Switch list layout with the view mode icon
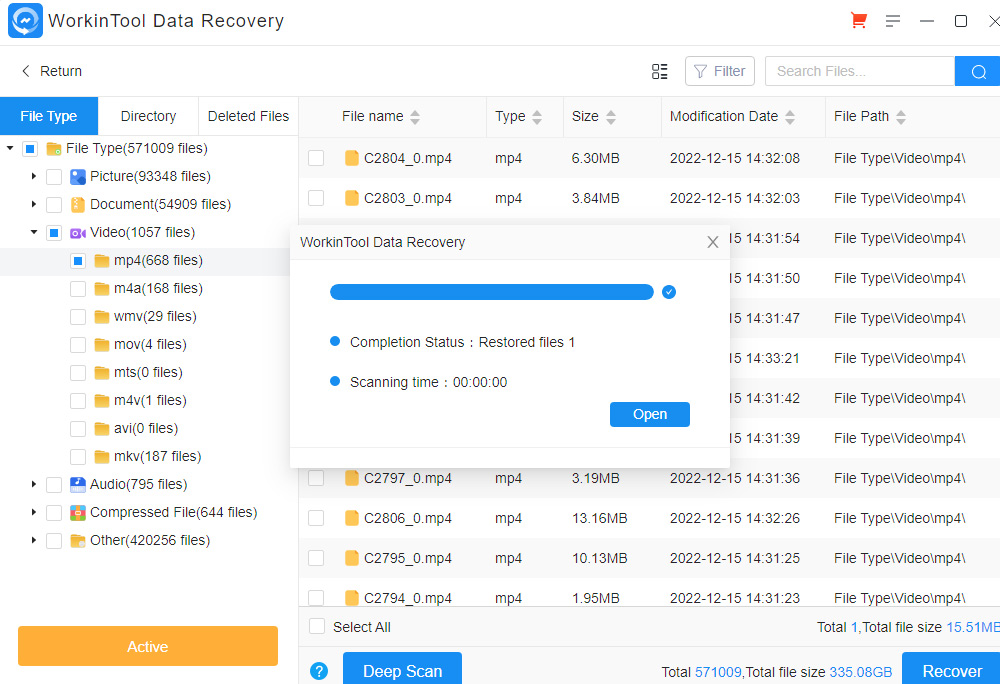 [659, 71]
